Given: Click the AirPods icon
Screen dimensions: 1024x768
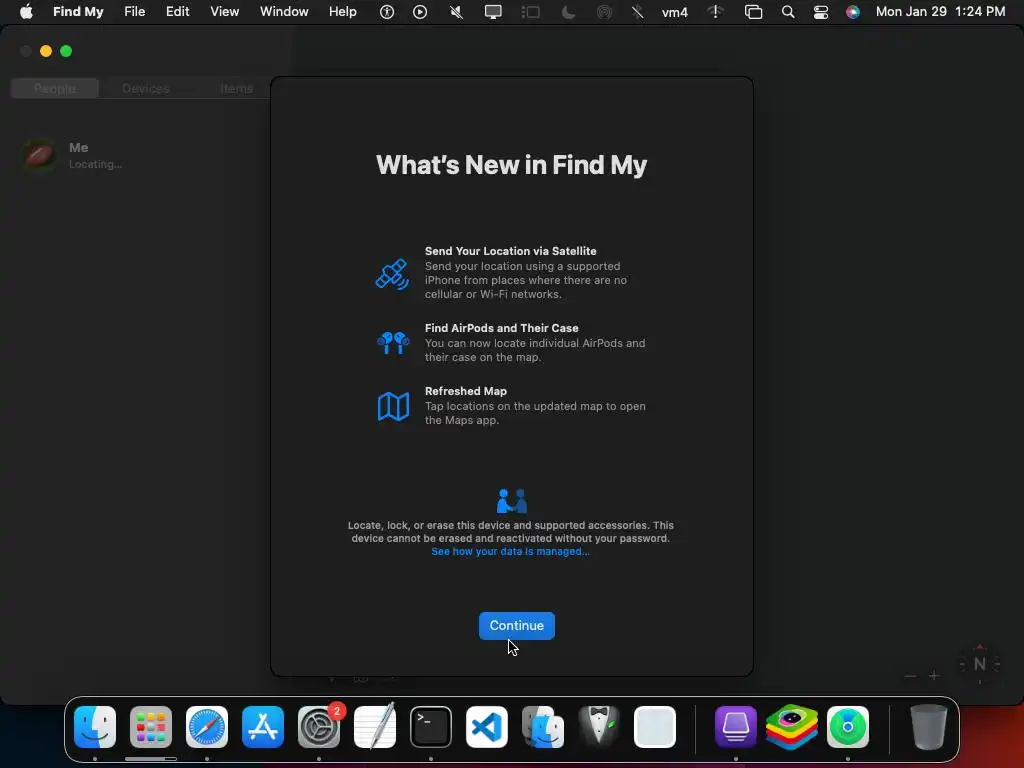Looking at the screenshot, I should point(393,342).
